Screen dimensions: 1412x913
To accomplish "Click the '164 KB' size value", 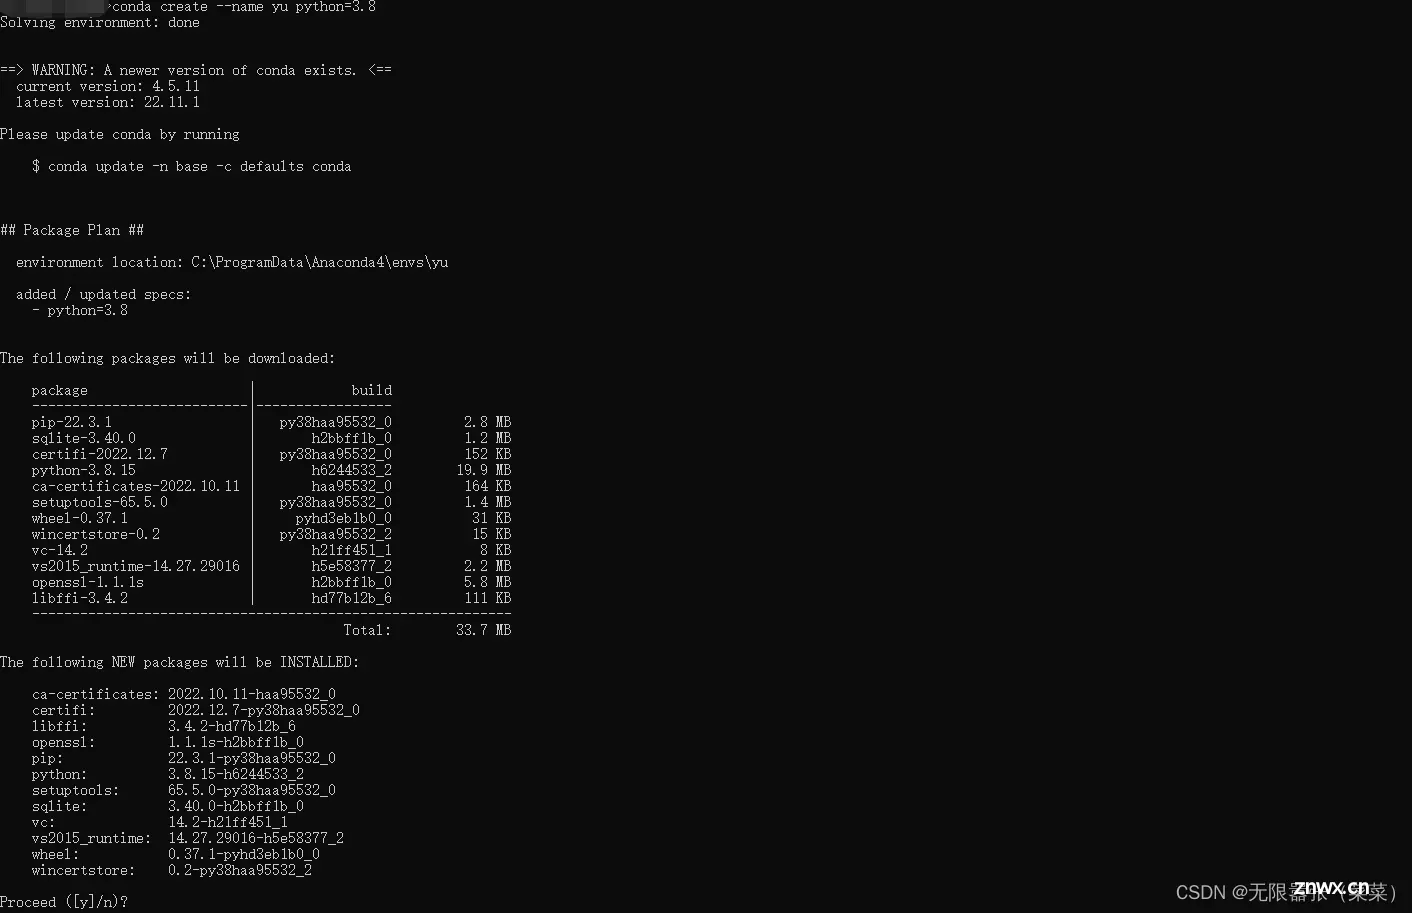I will click(488, 486).
